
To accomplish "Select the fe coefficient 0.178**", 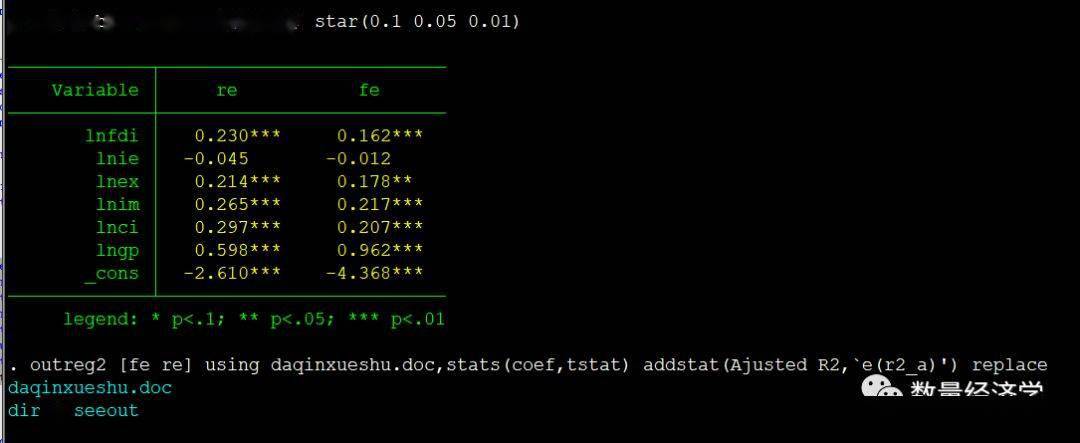I will pos(375,181).
